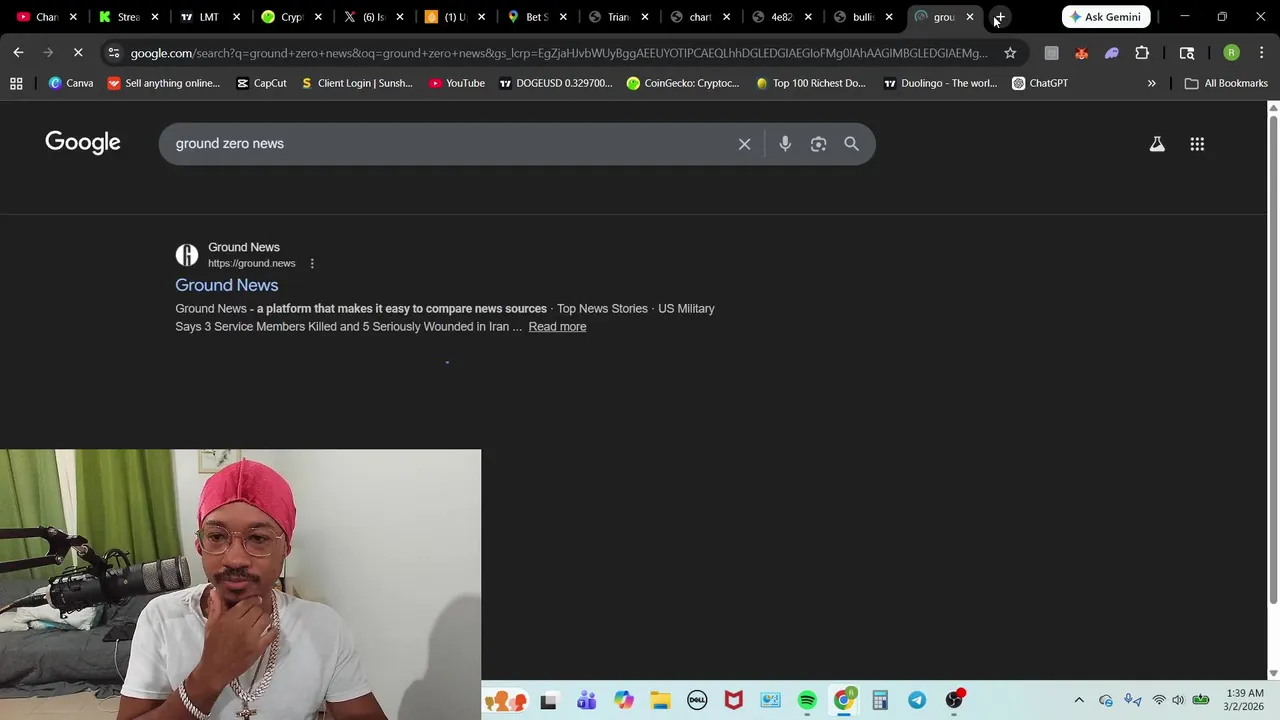Clear the search query X
The height and width of the screenshot is (720, 1280).
[745, 144]
